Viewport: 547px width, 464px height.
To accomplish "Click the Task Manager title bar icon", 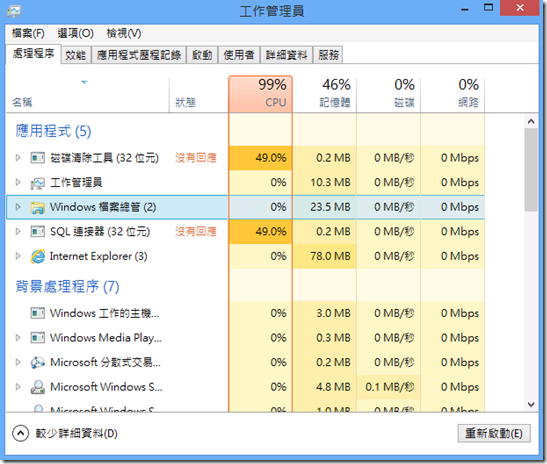I will click(14, 11).
